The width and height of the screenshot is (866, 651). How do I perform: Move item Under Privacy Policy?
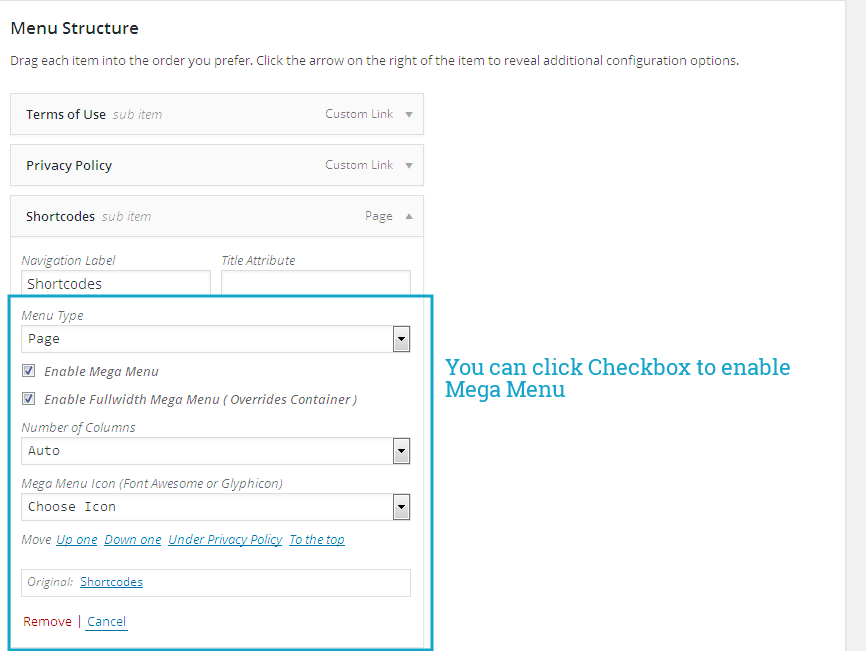[225, 540]
